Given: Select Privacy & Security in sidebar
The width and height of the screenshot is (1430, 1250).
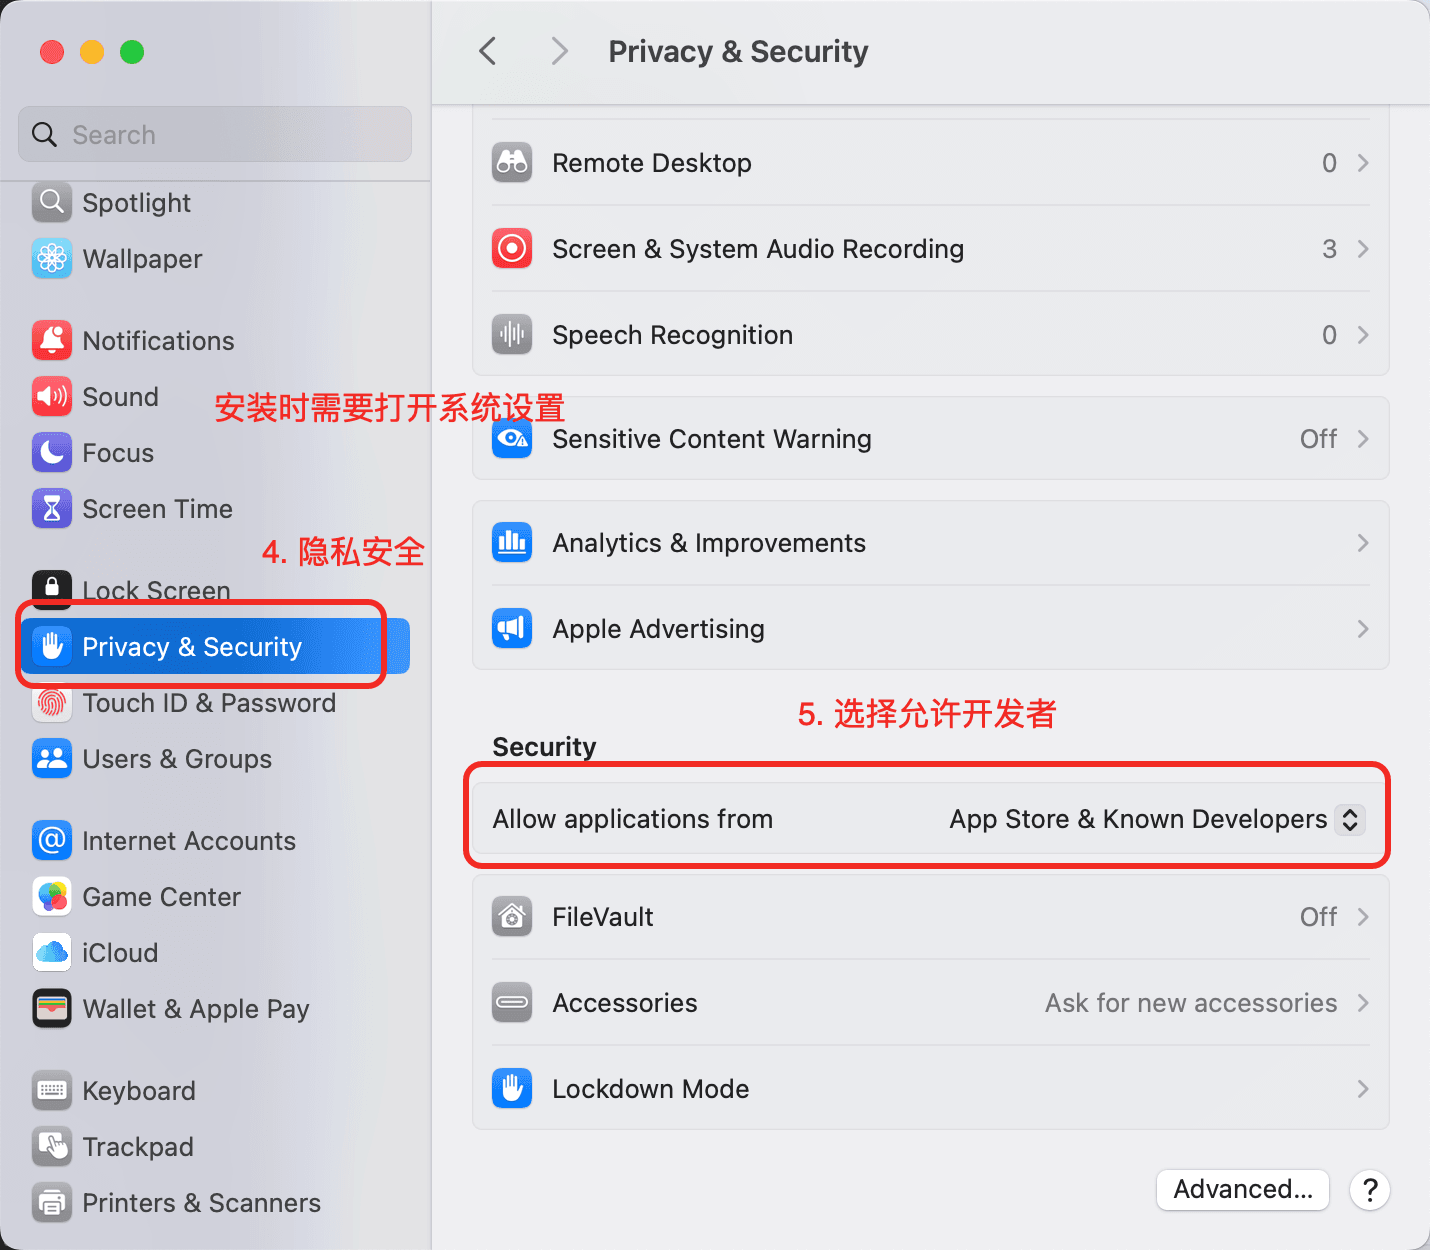Looking at the screenshot, I should point(192,646).
